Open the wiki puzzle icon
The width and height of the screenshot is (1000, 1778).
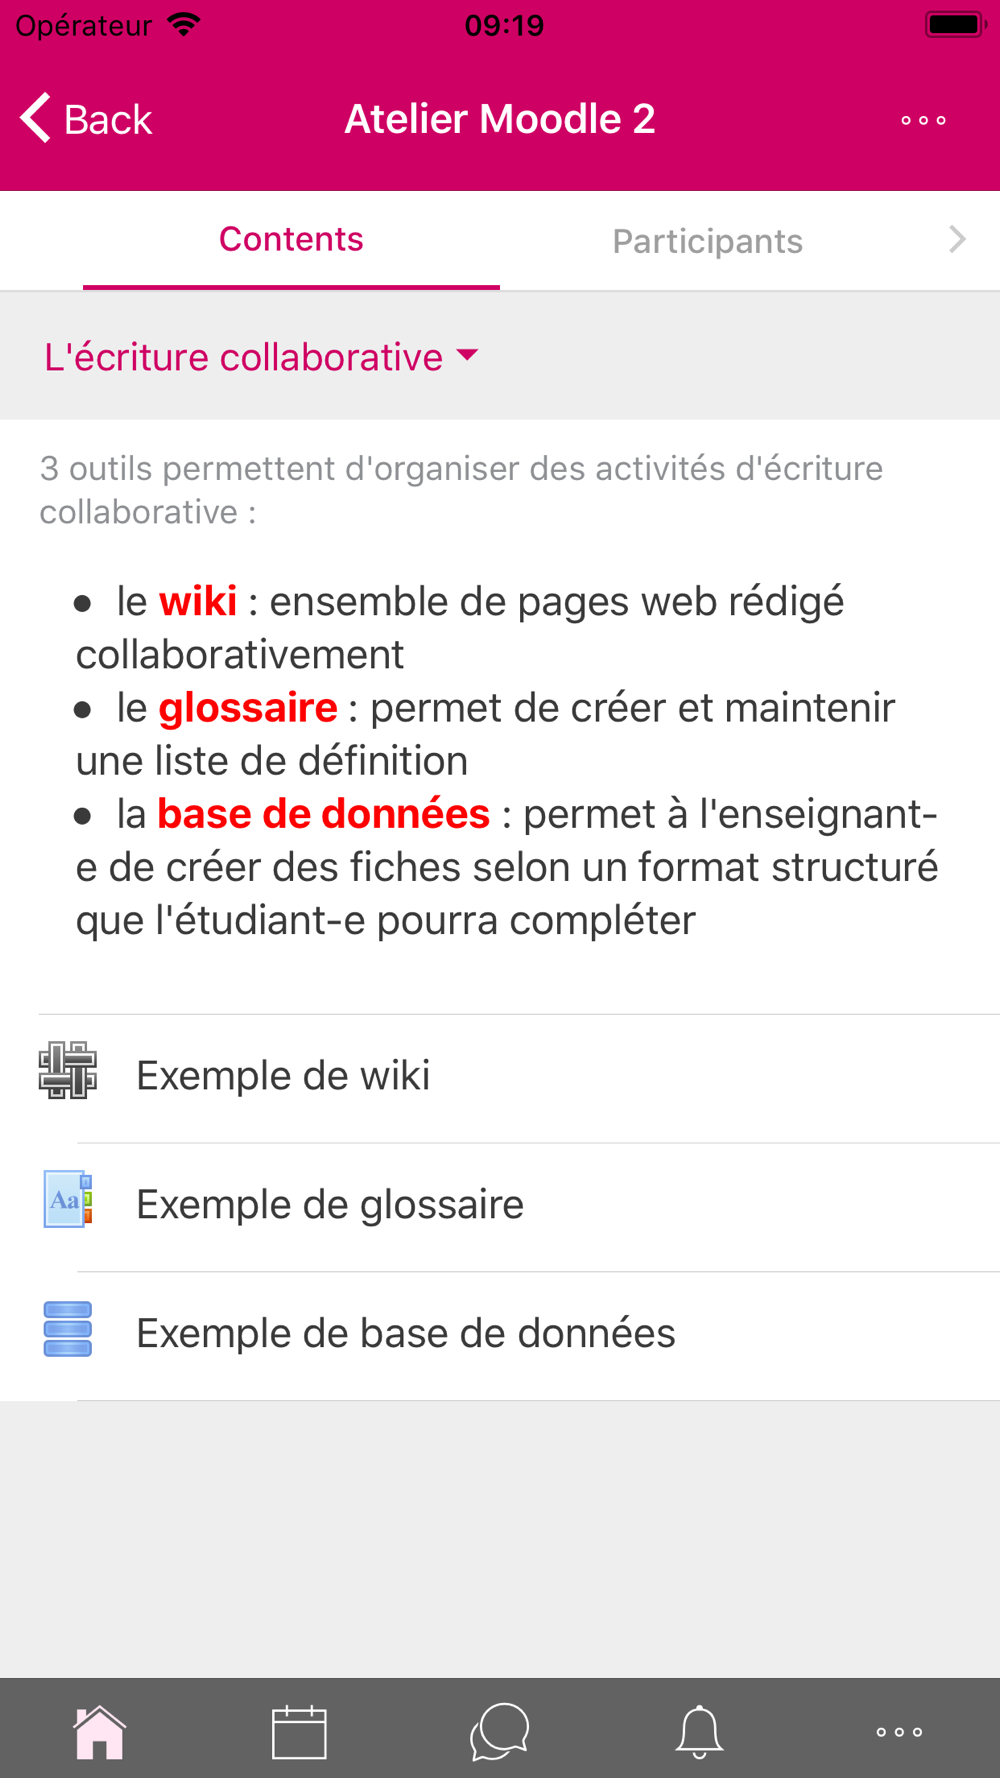68,1070
